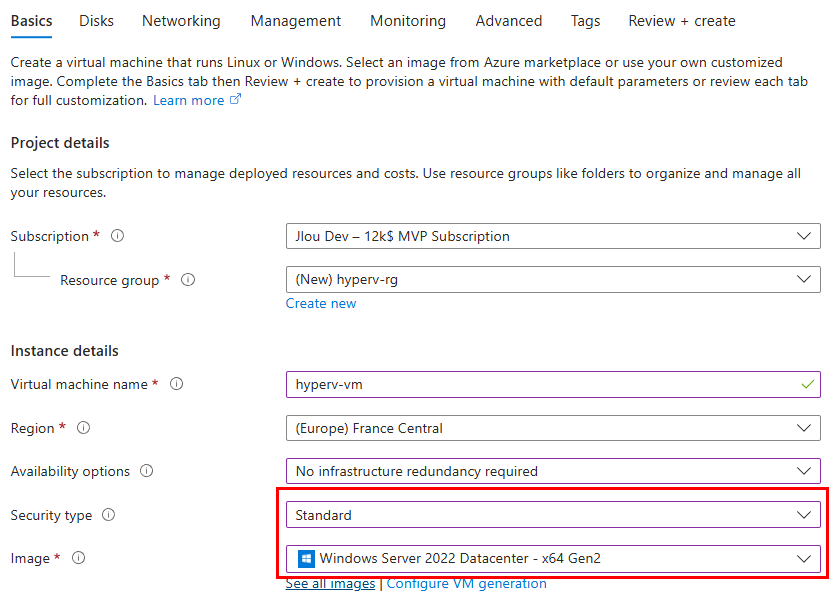837x597 pixels.
Task: Show info tooltip for Virtual machine name
Action: 177,384
